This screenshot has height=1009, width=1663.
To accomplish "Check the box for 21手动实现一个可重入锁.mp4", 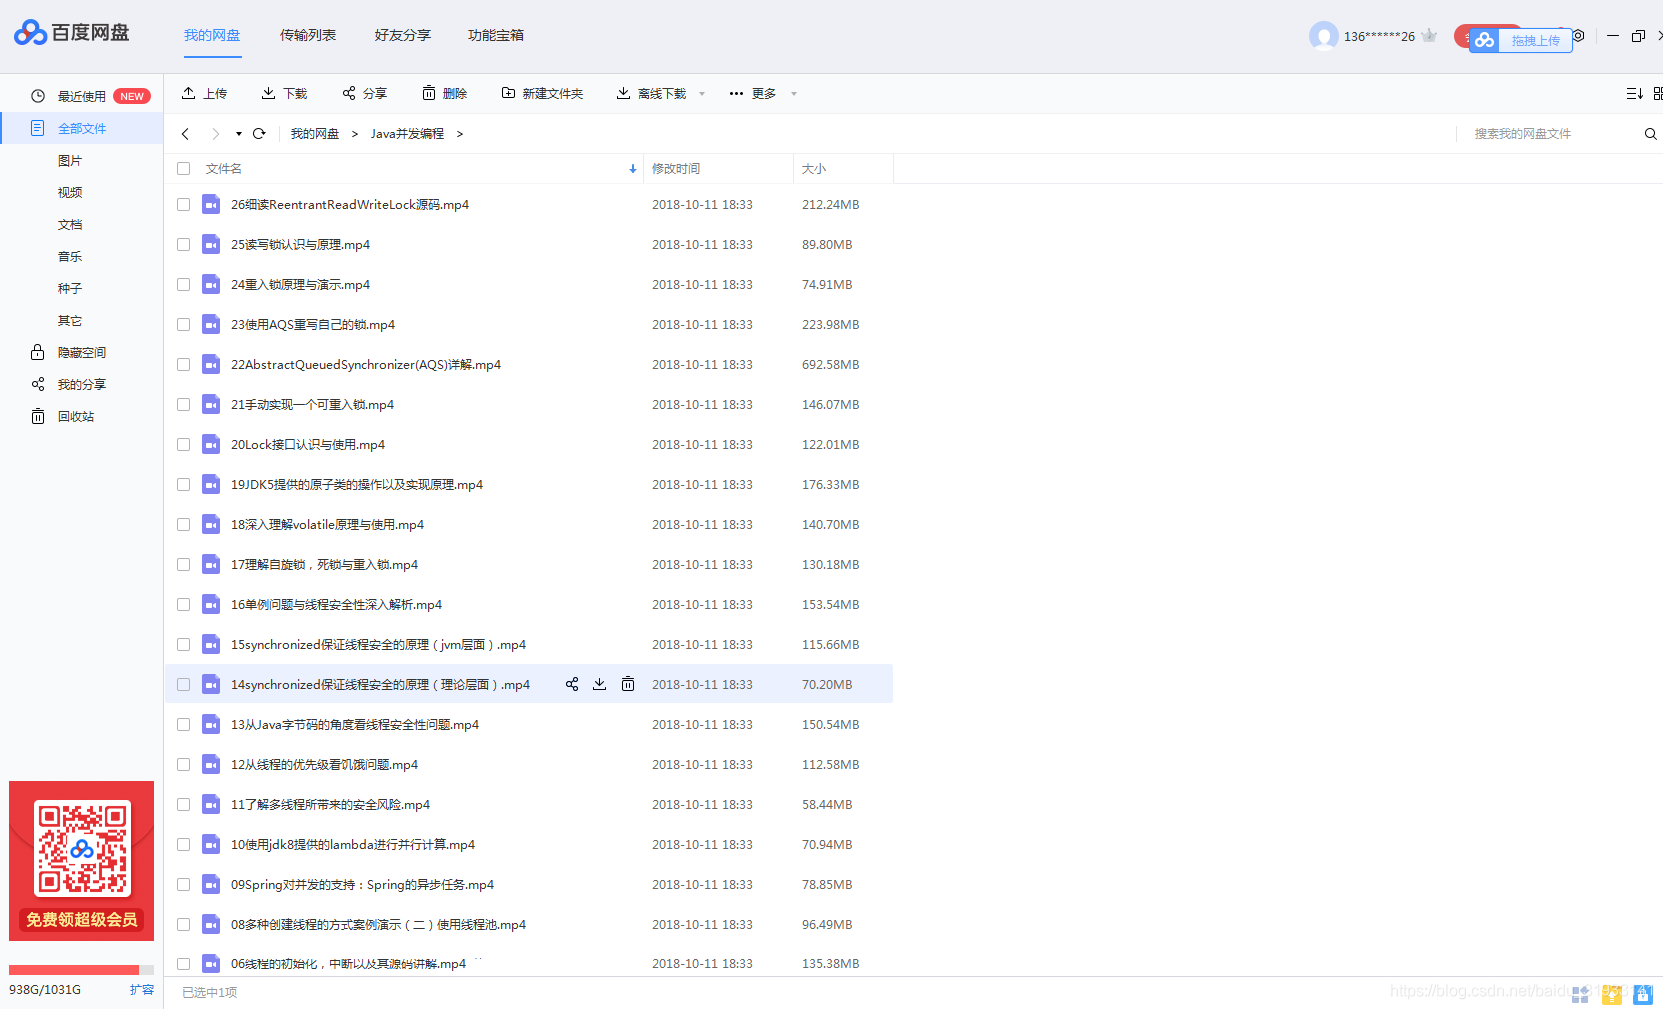I will click(x=183, y=404).
